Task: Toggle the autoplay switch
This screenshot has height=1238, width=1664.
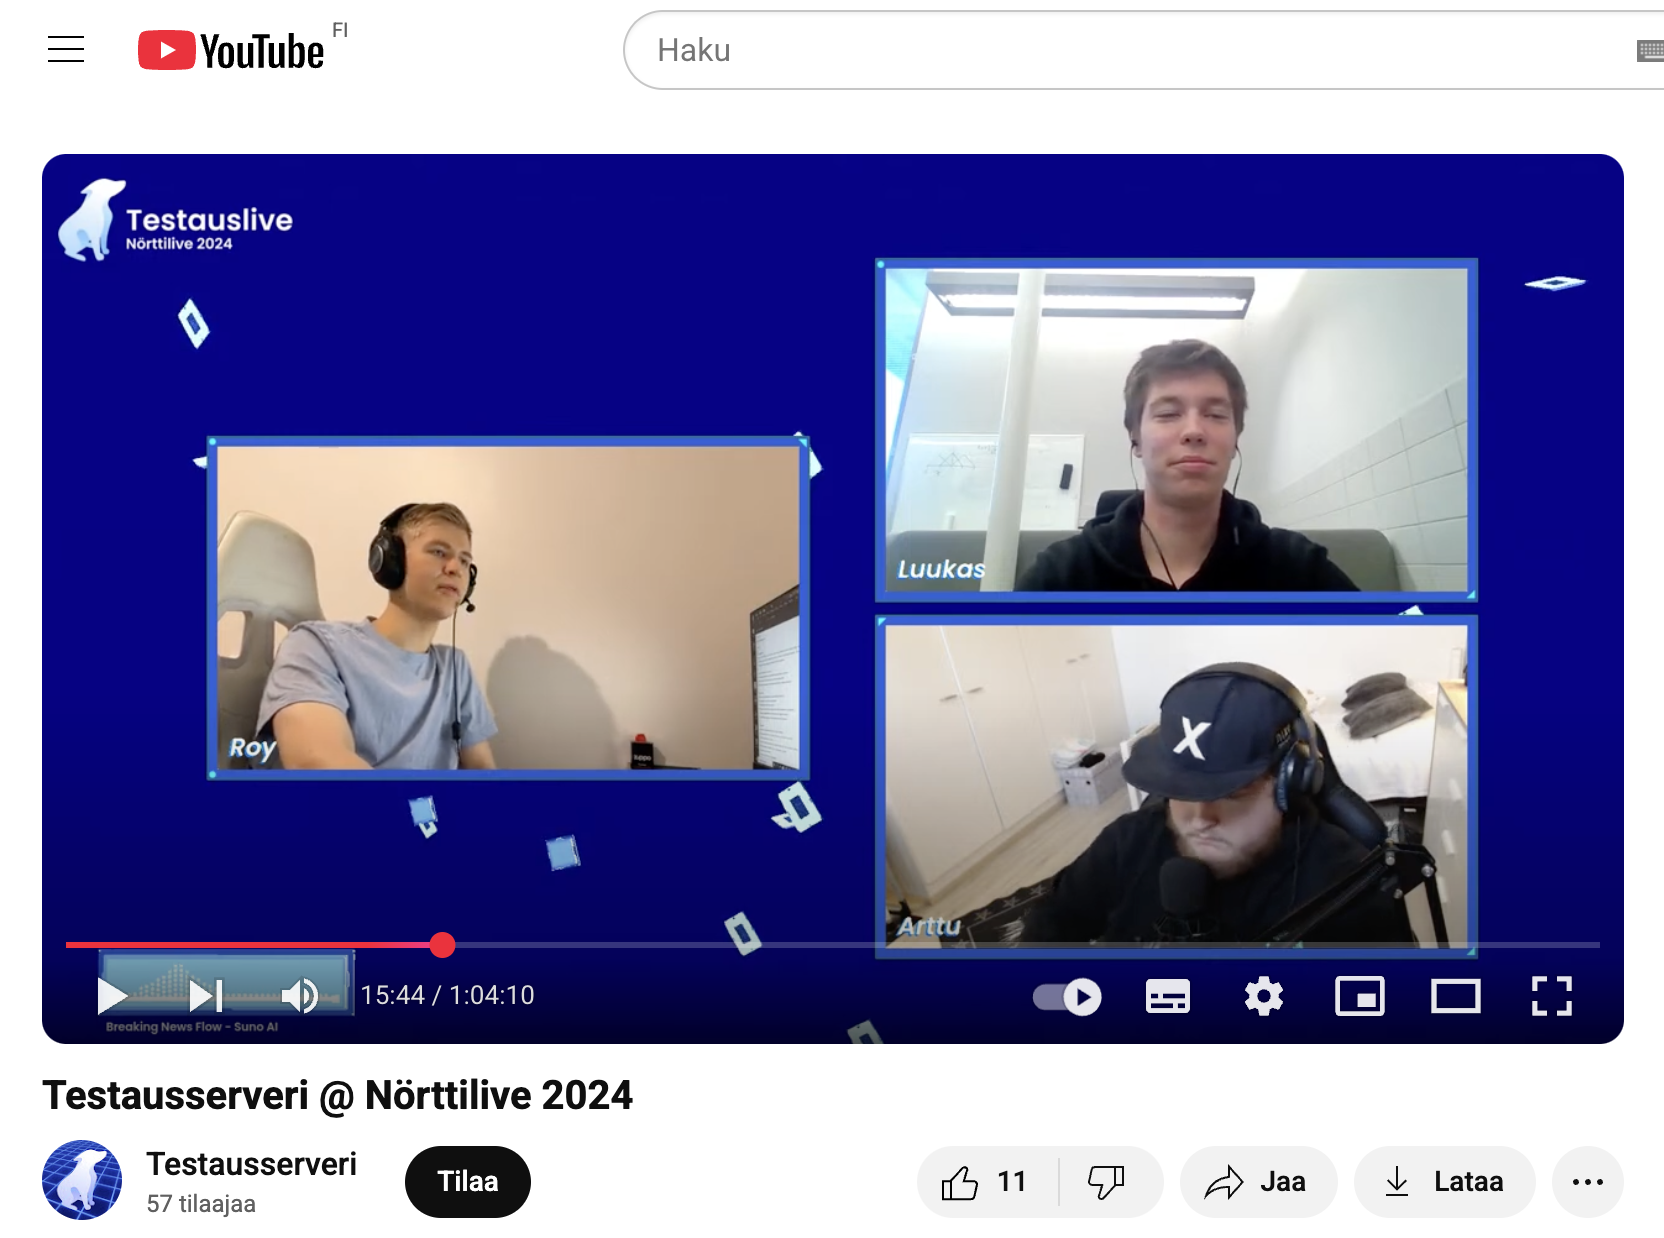Action: pyautogui.click(x=1067, y=996)
